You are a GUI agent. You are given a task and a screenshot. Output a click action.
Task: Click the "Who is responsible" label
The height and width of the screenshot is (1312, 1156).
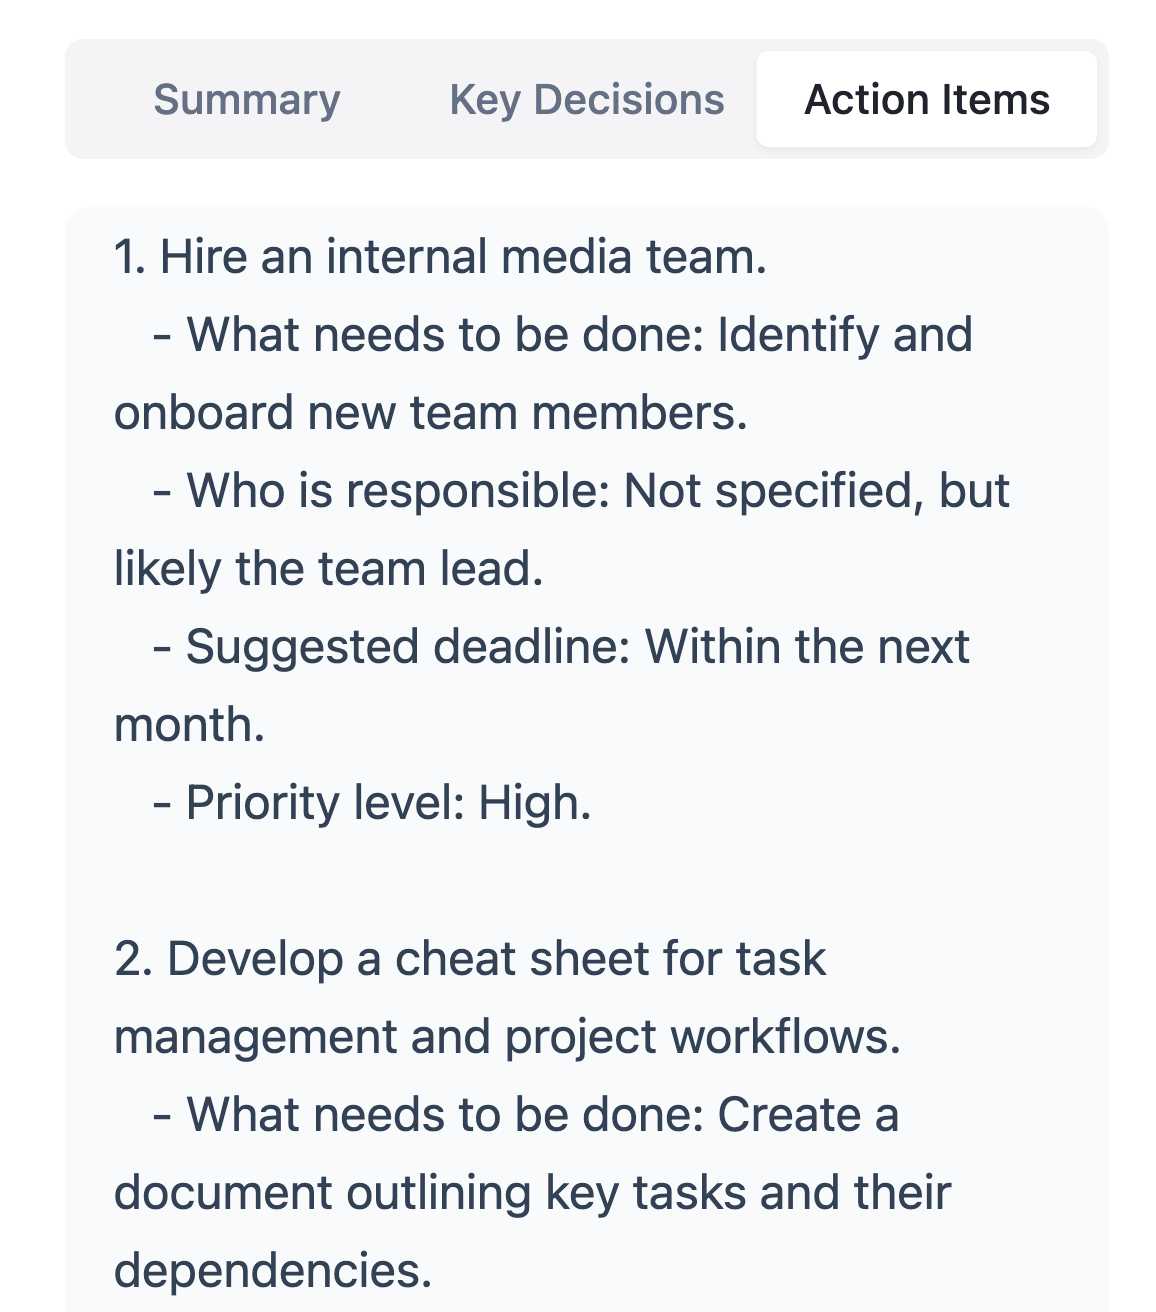click(398, 491)
